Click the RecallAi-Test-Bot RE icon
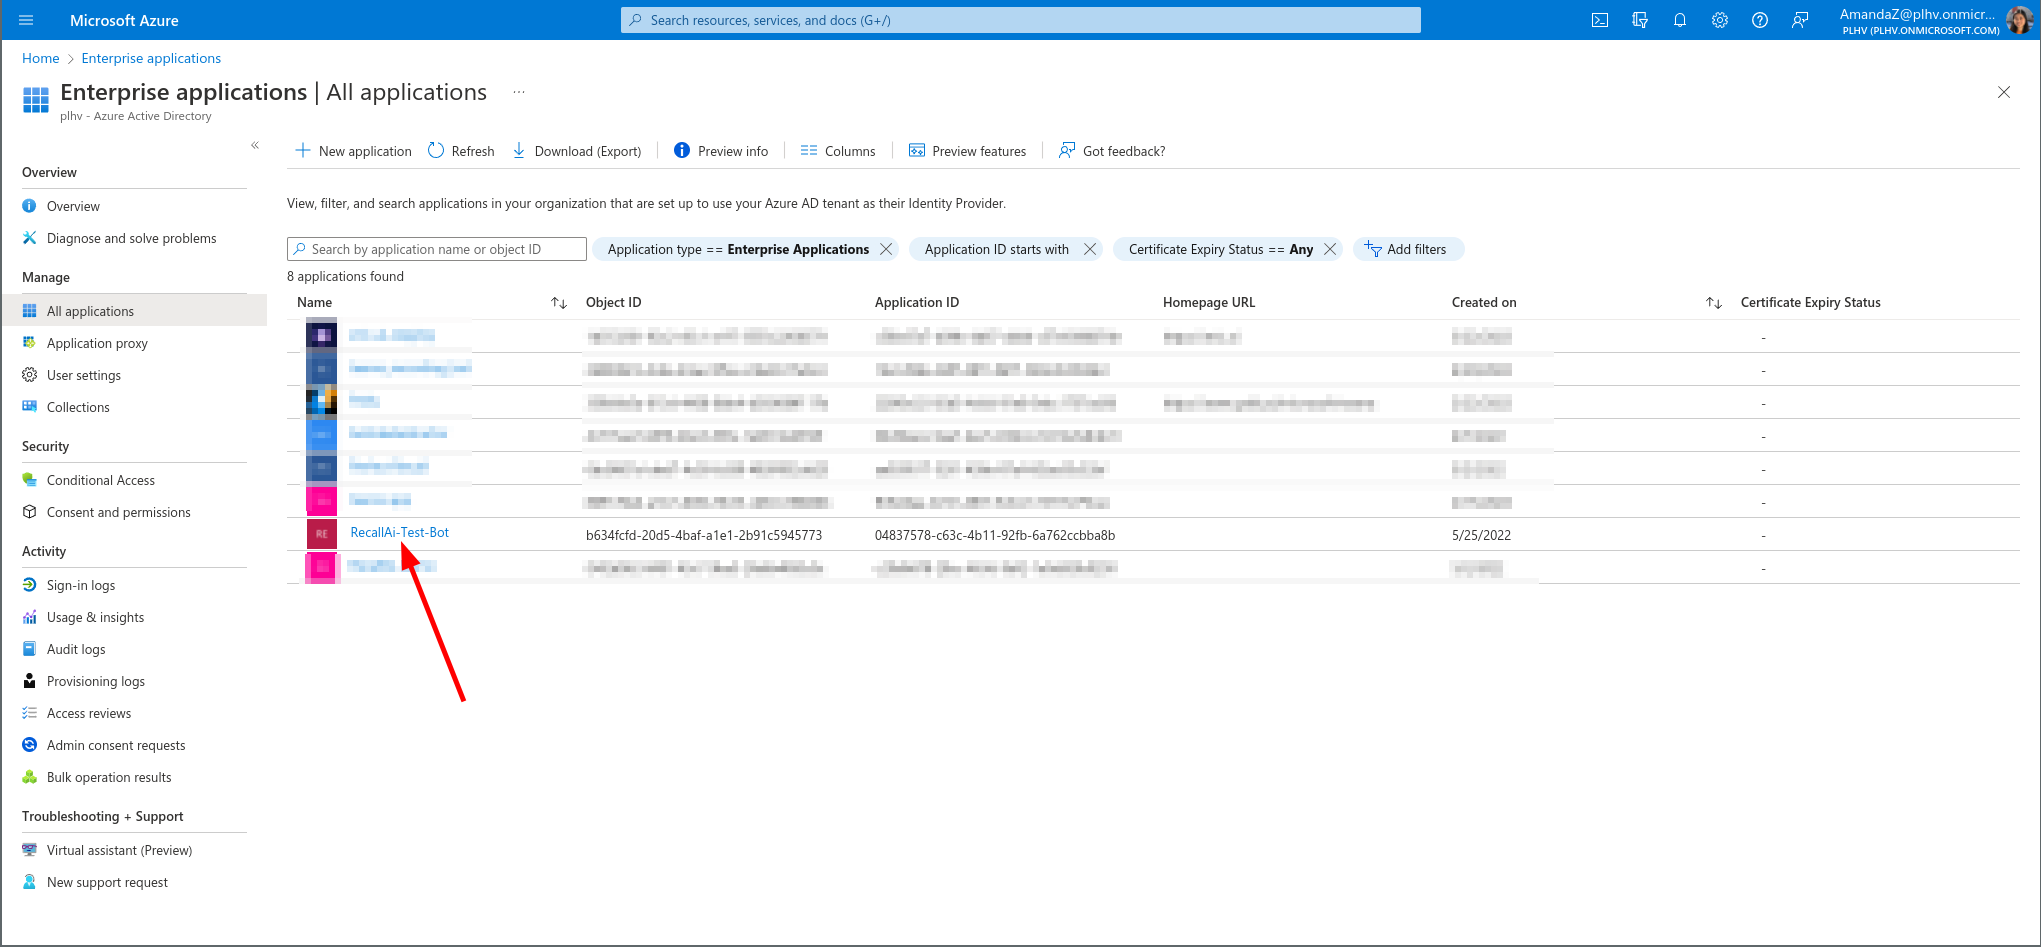 [x=322, y=534]
